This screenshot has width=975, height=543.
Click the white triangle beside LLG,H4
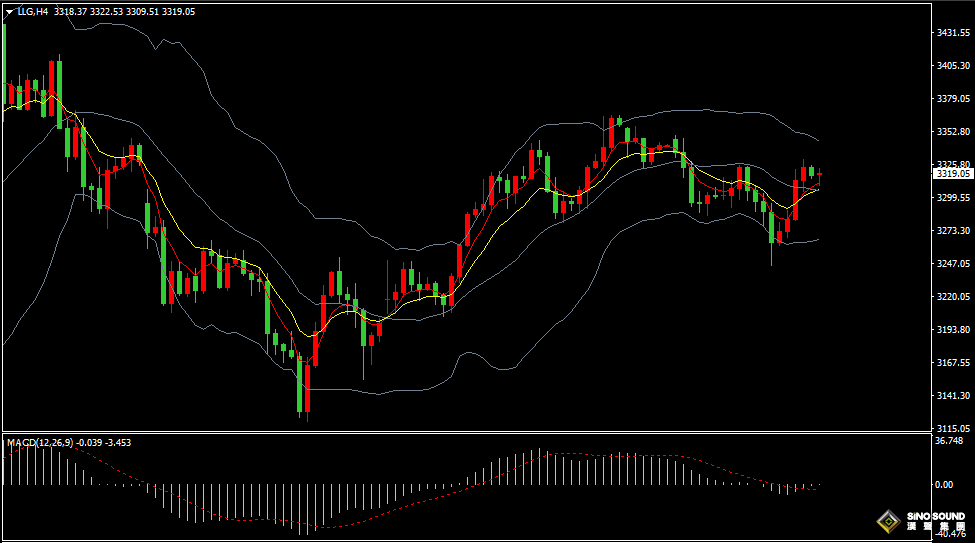[x=9, y=12]
